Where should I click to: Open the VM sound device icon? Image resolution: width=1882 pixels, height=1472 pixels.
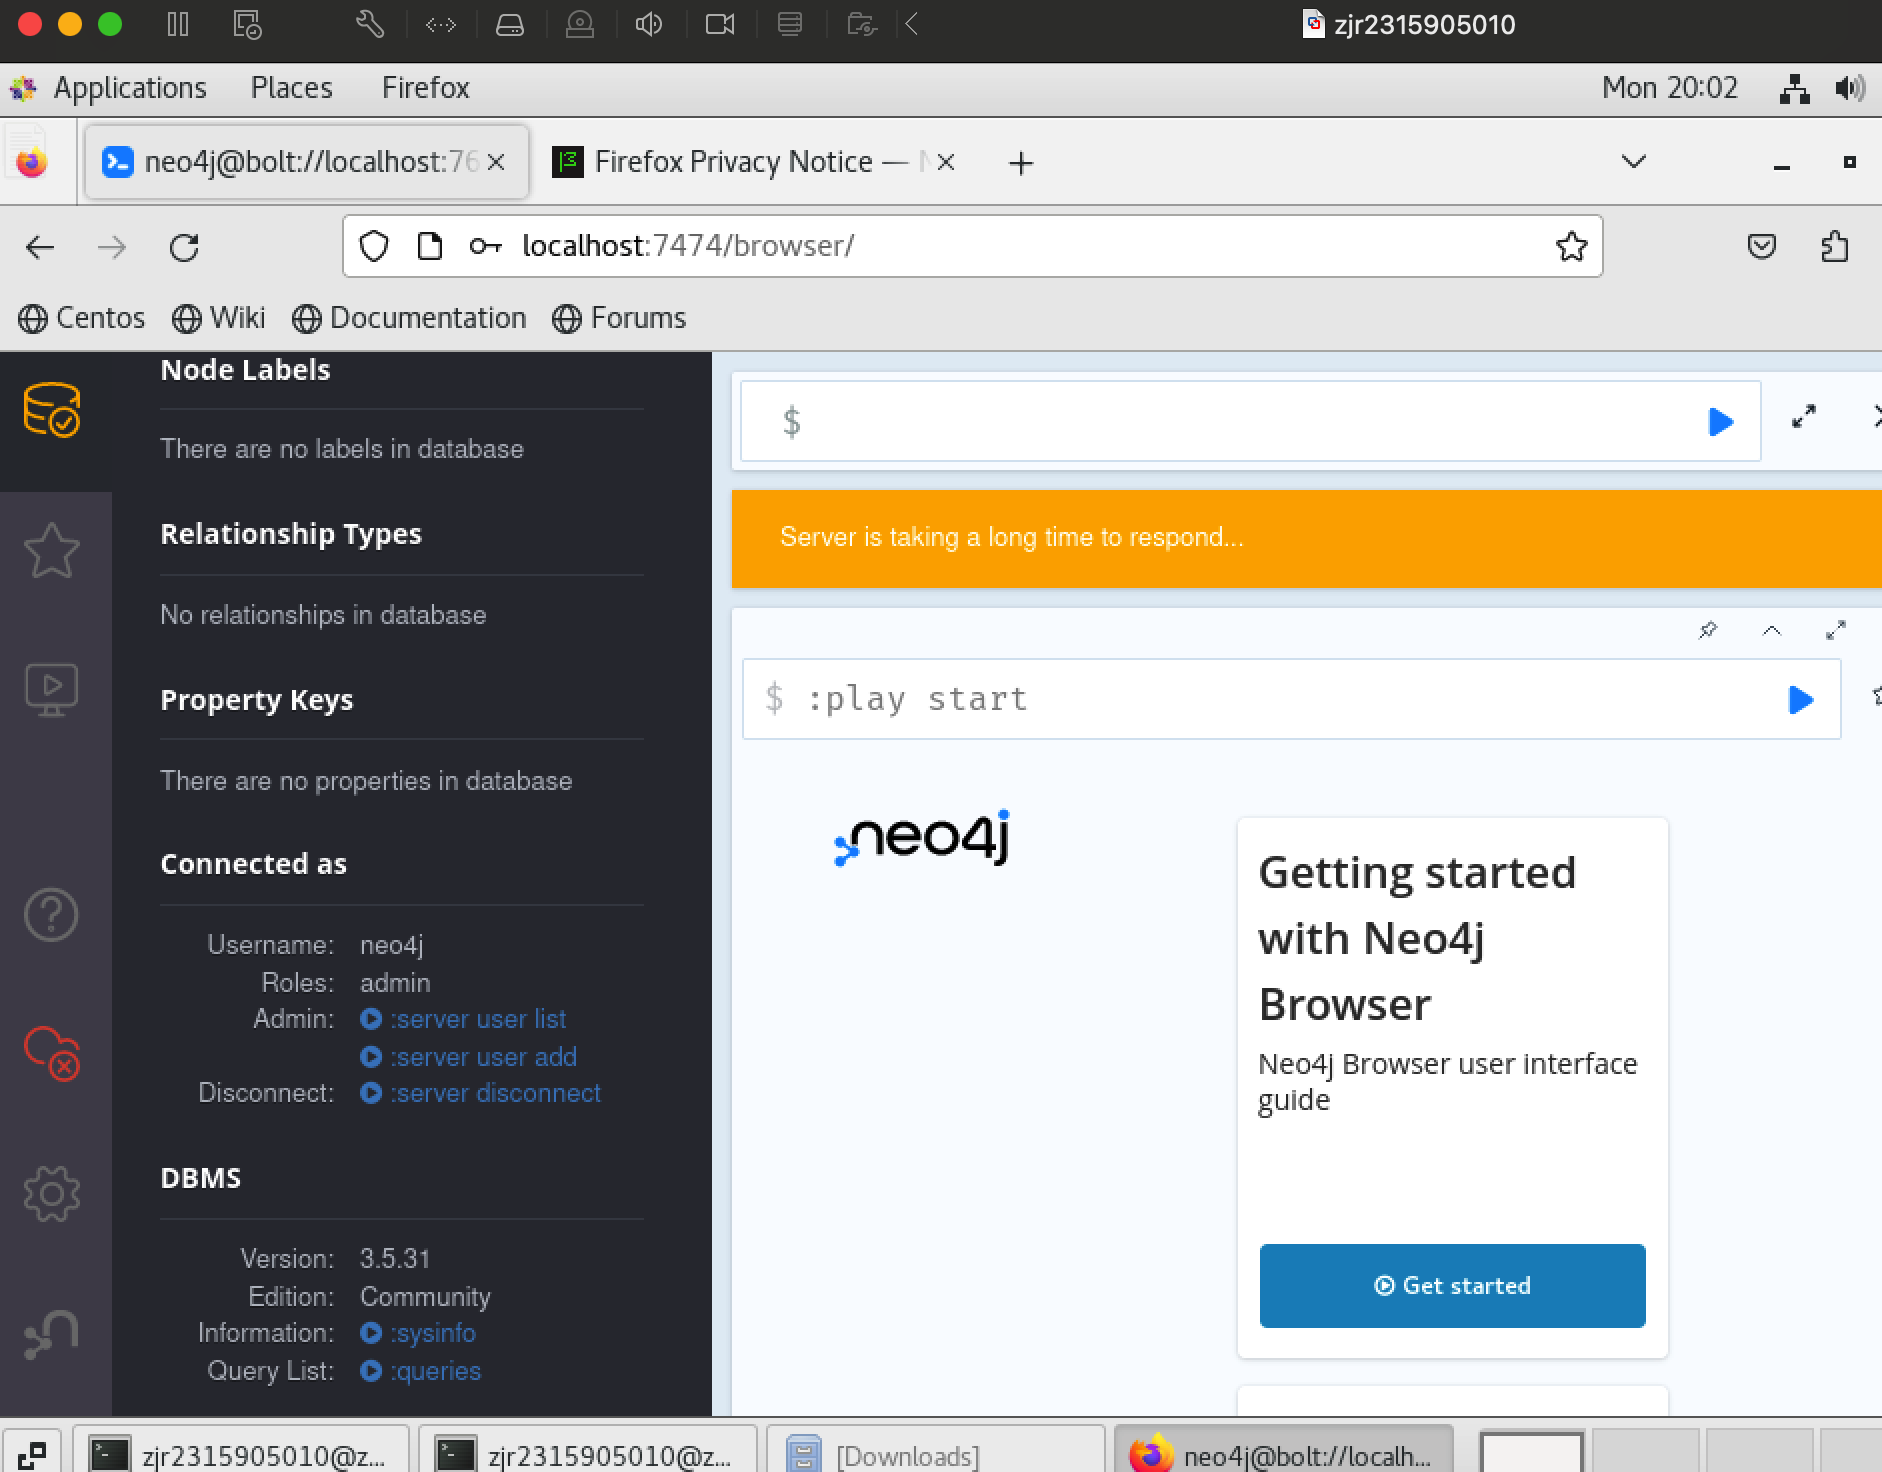click(x=649, y=24)
